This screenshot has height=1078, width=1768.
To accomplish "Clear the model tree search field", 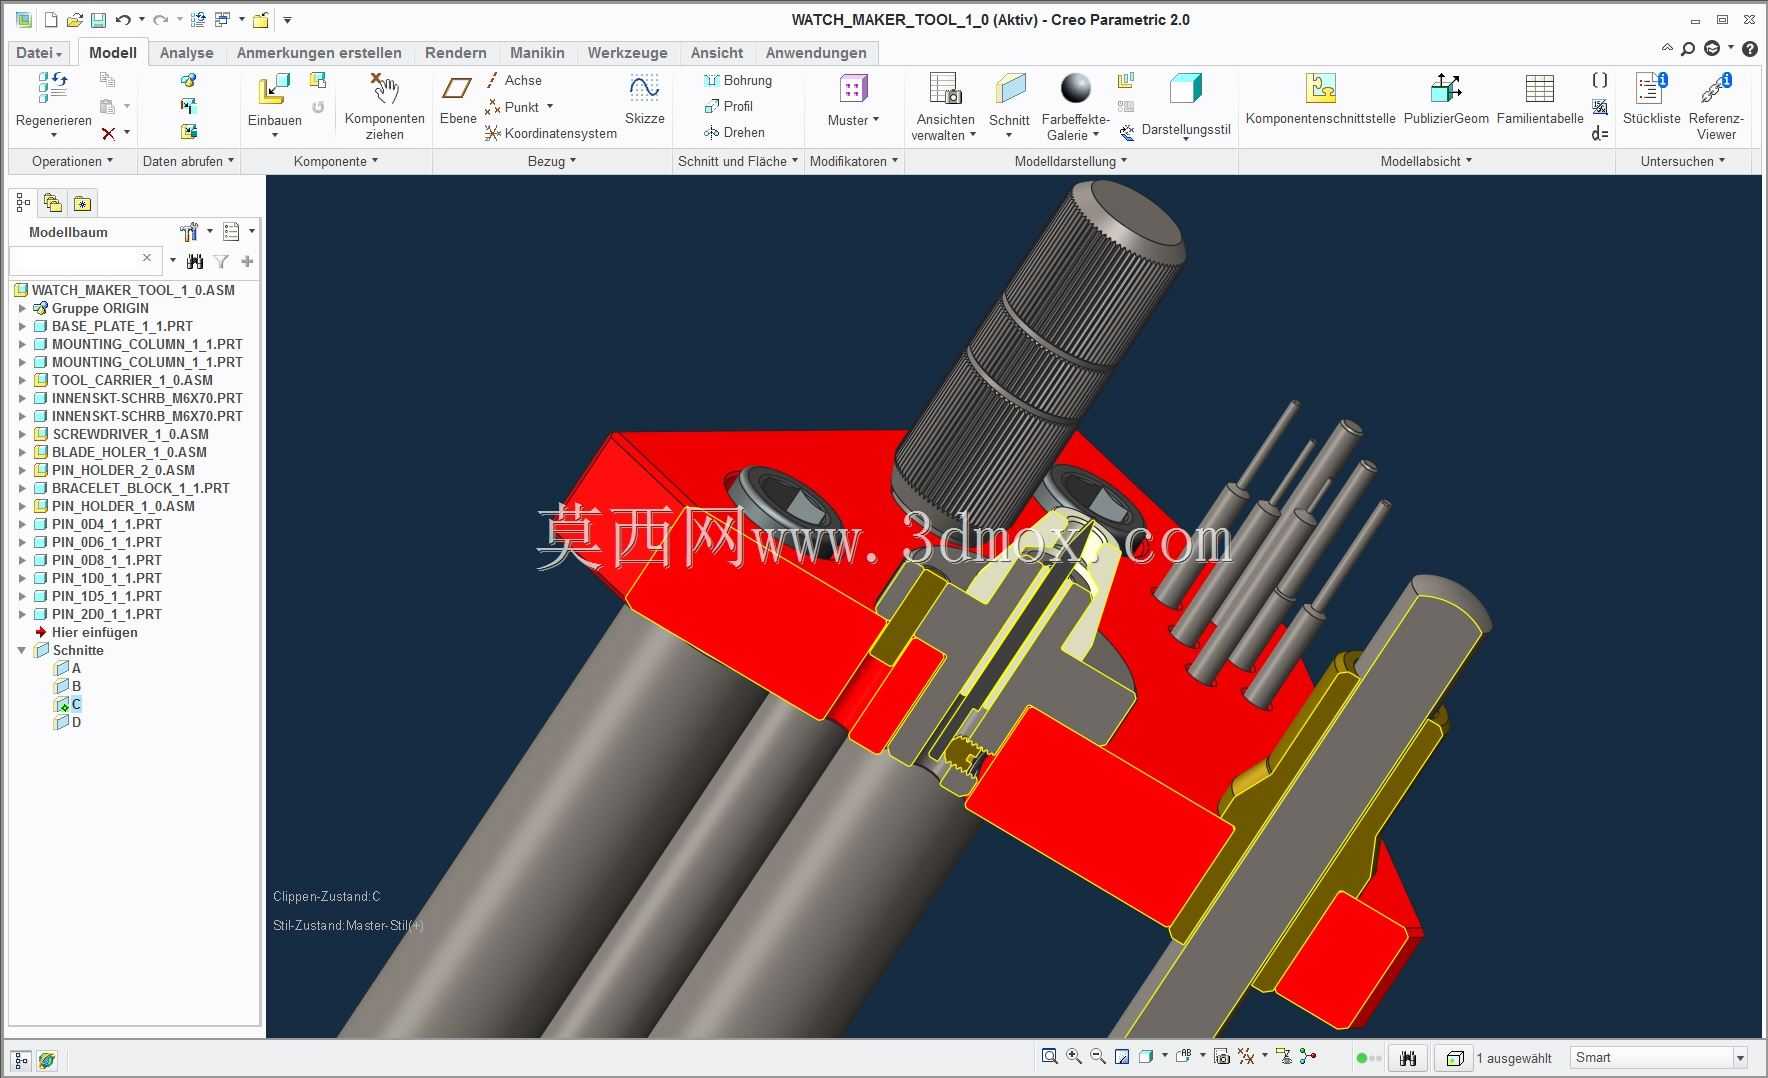I will tap(147, 258).
